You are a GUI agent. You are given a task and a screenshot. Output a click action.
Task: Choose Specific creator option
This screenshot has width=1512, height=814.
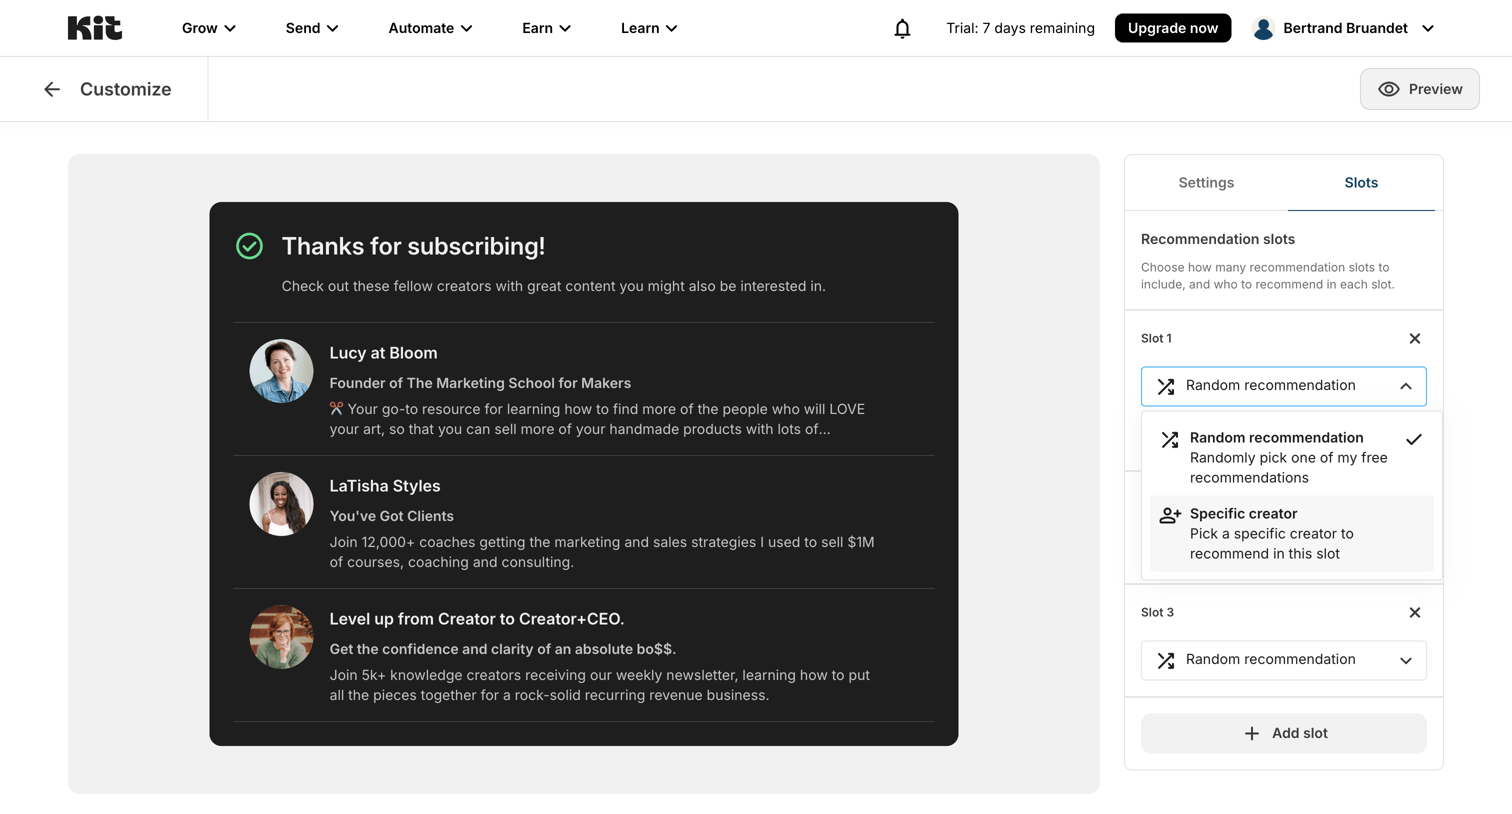click(x=1291, y=534)
